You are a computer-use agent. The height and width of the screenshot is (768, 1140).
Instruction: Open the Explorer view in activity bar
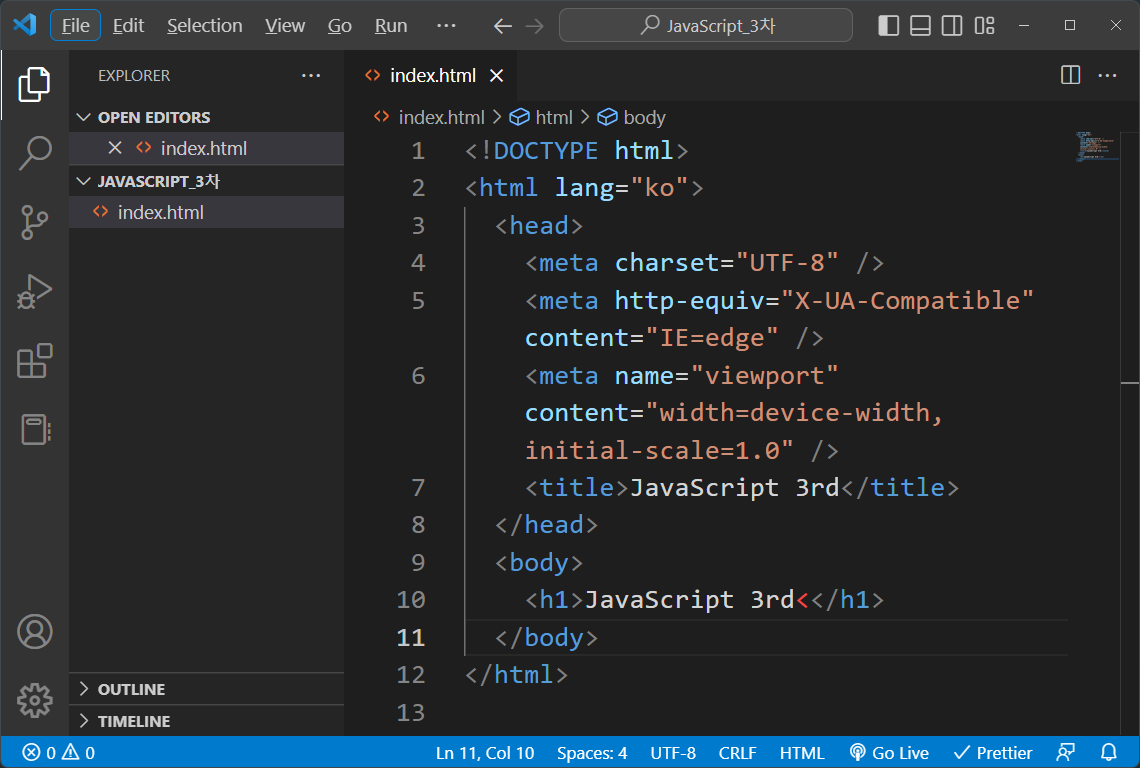(34, 84)
